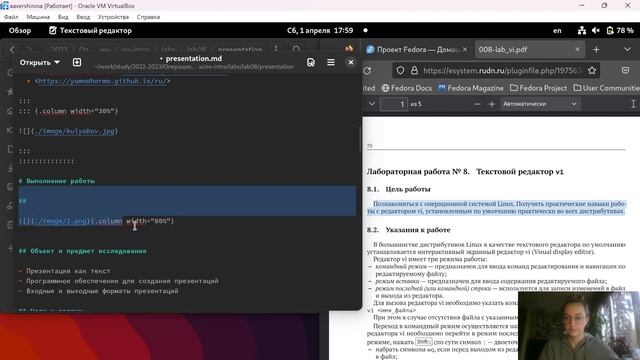View site security via padlock icon

click(414, 71)
